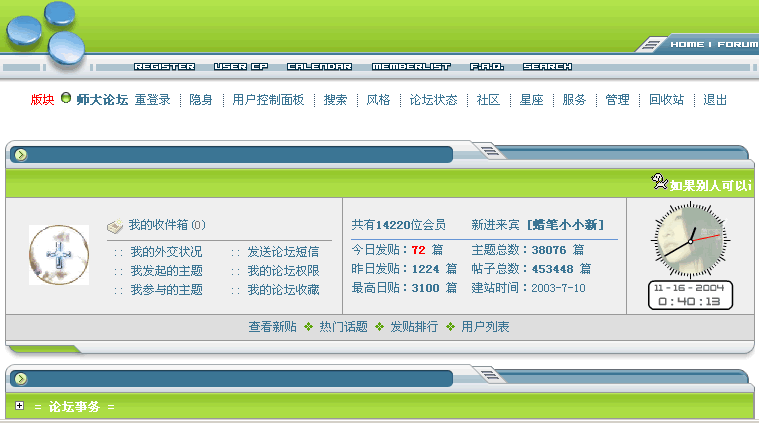Click the round arrow icon on first panel header
759x423 pixels.
21,154
